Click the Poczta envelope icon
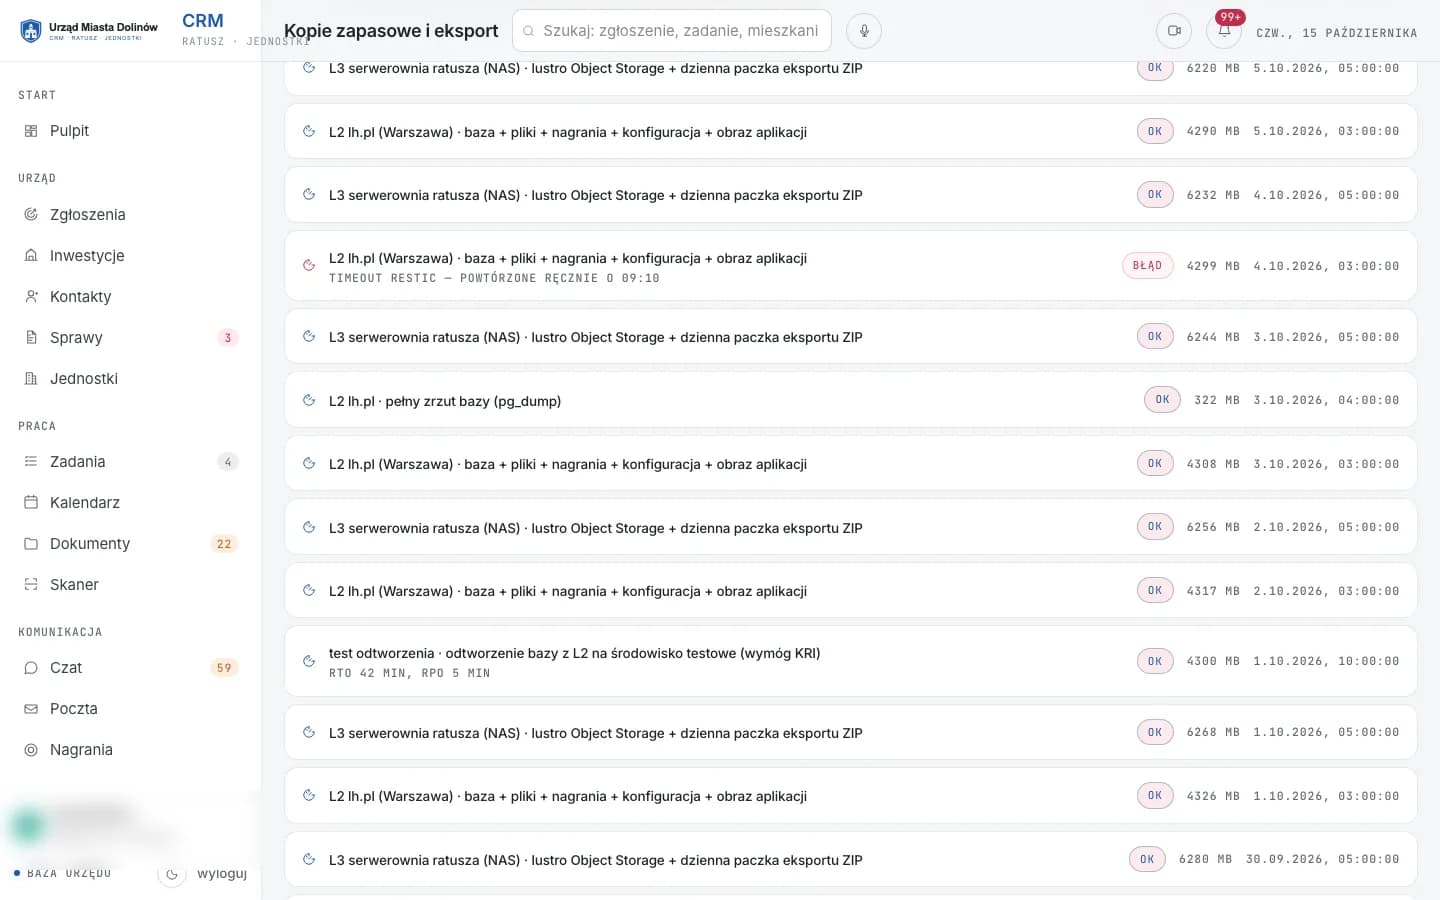This screenshot has height=900, width=1440. click(31, 708)
